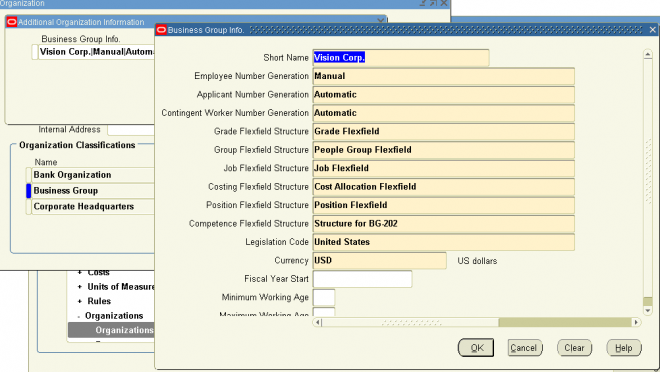
Task: Select Business Group classification row
Action: coord(93,191)
